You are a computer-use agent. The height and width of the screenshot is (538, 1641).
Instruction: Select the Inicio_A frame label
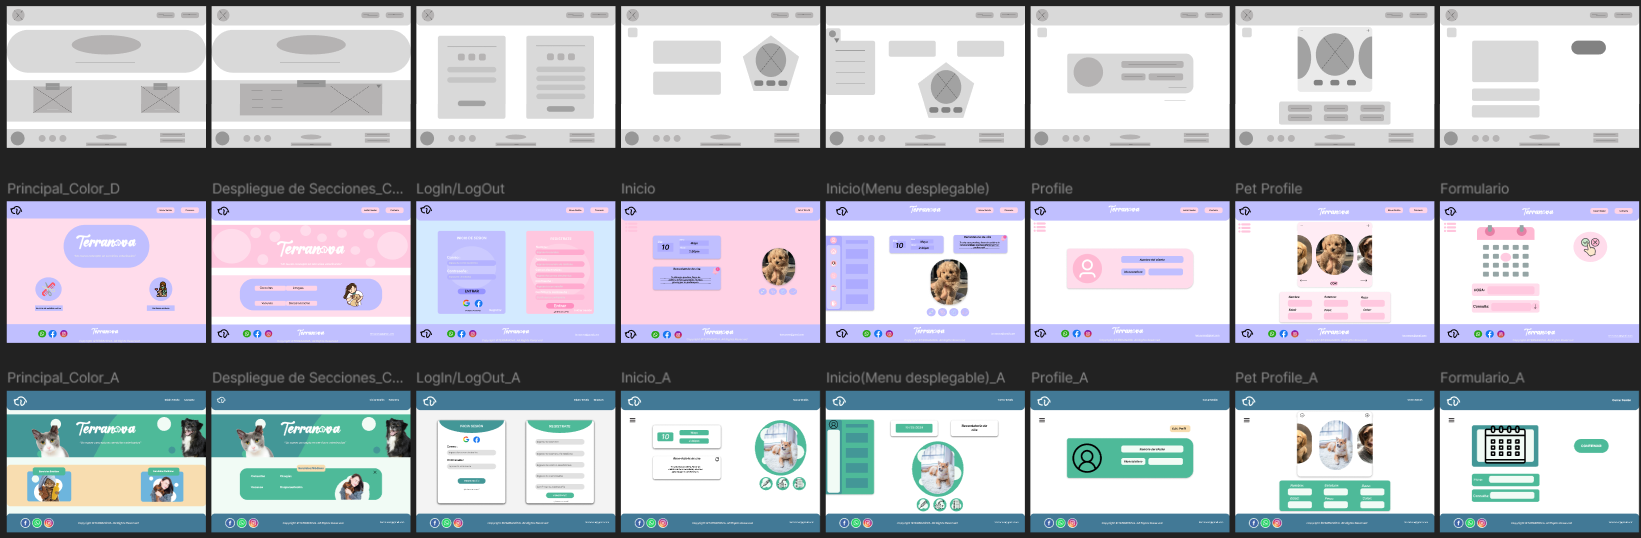pos(646,378)
